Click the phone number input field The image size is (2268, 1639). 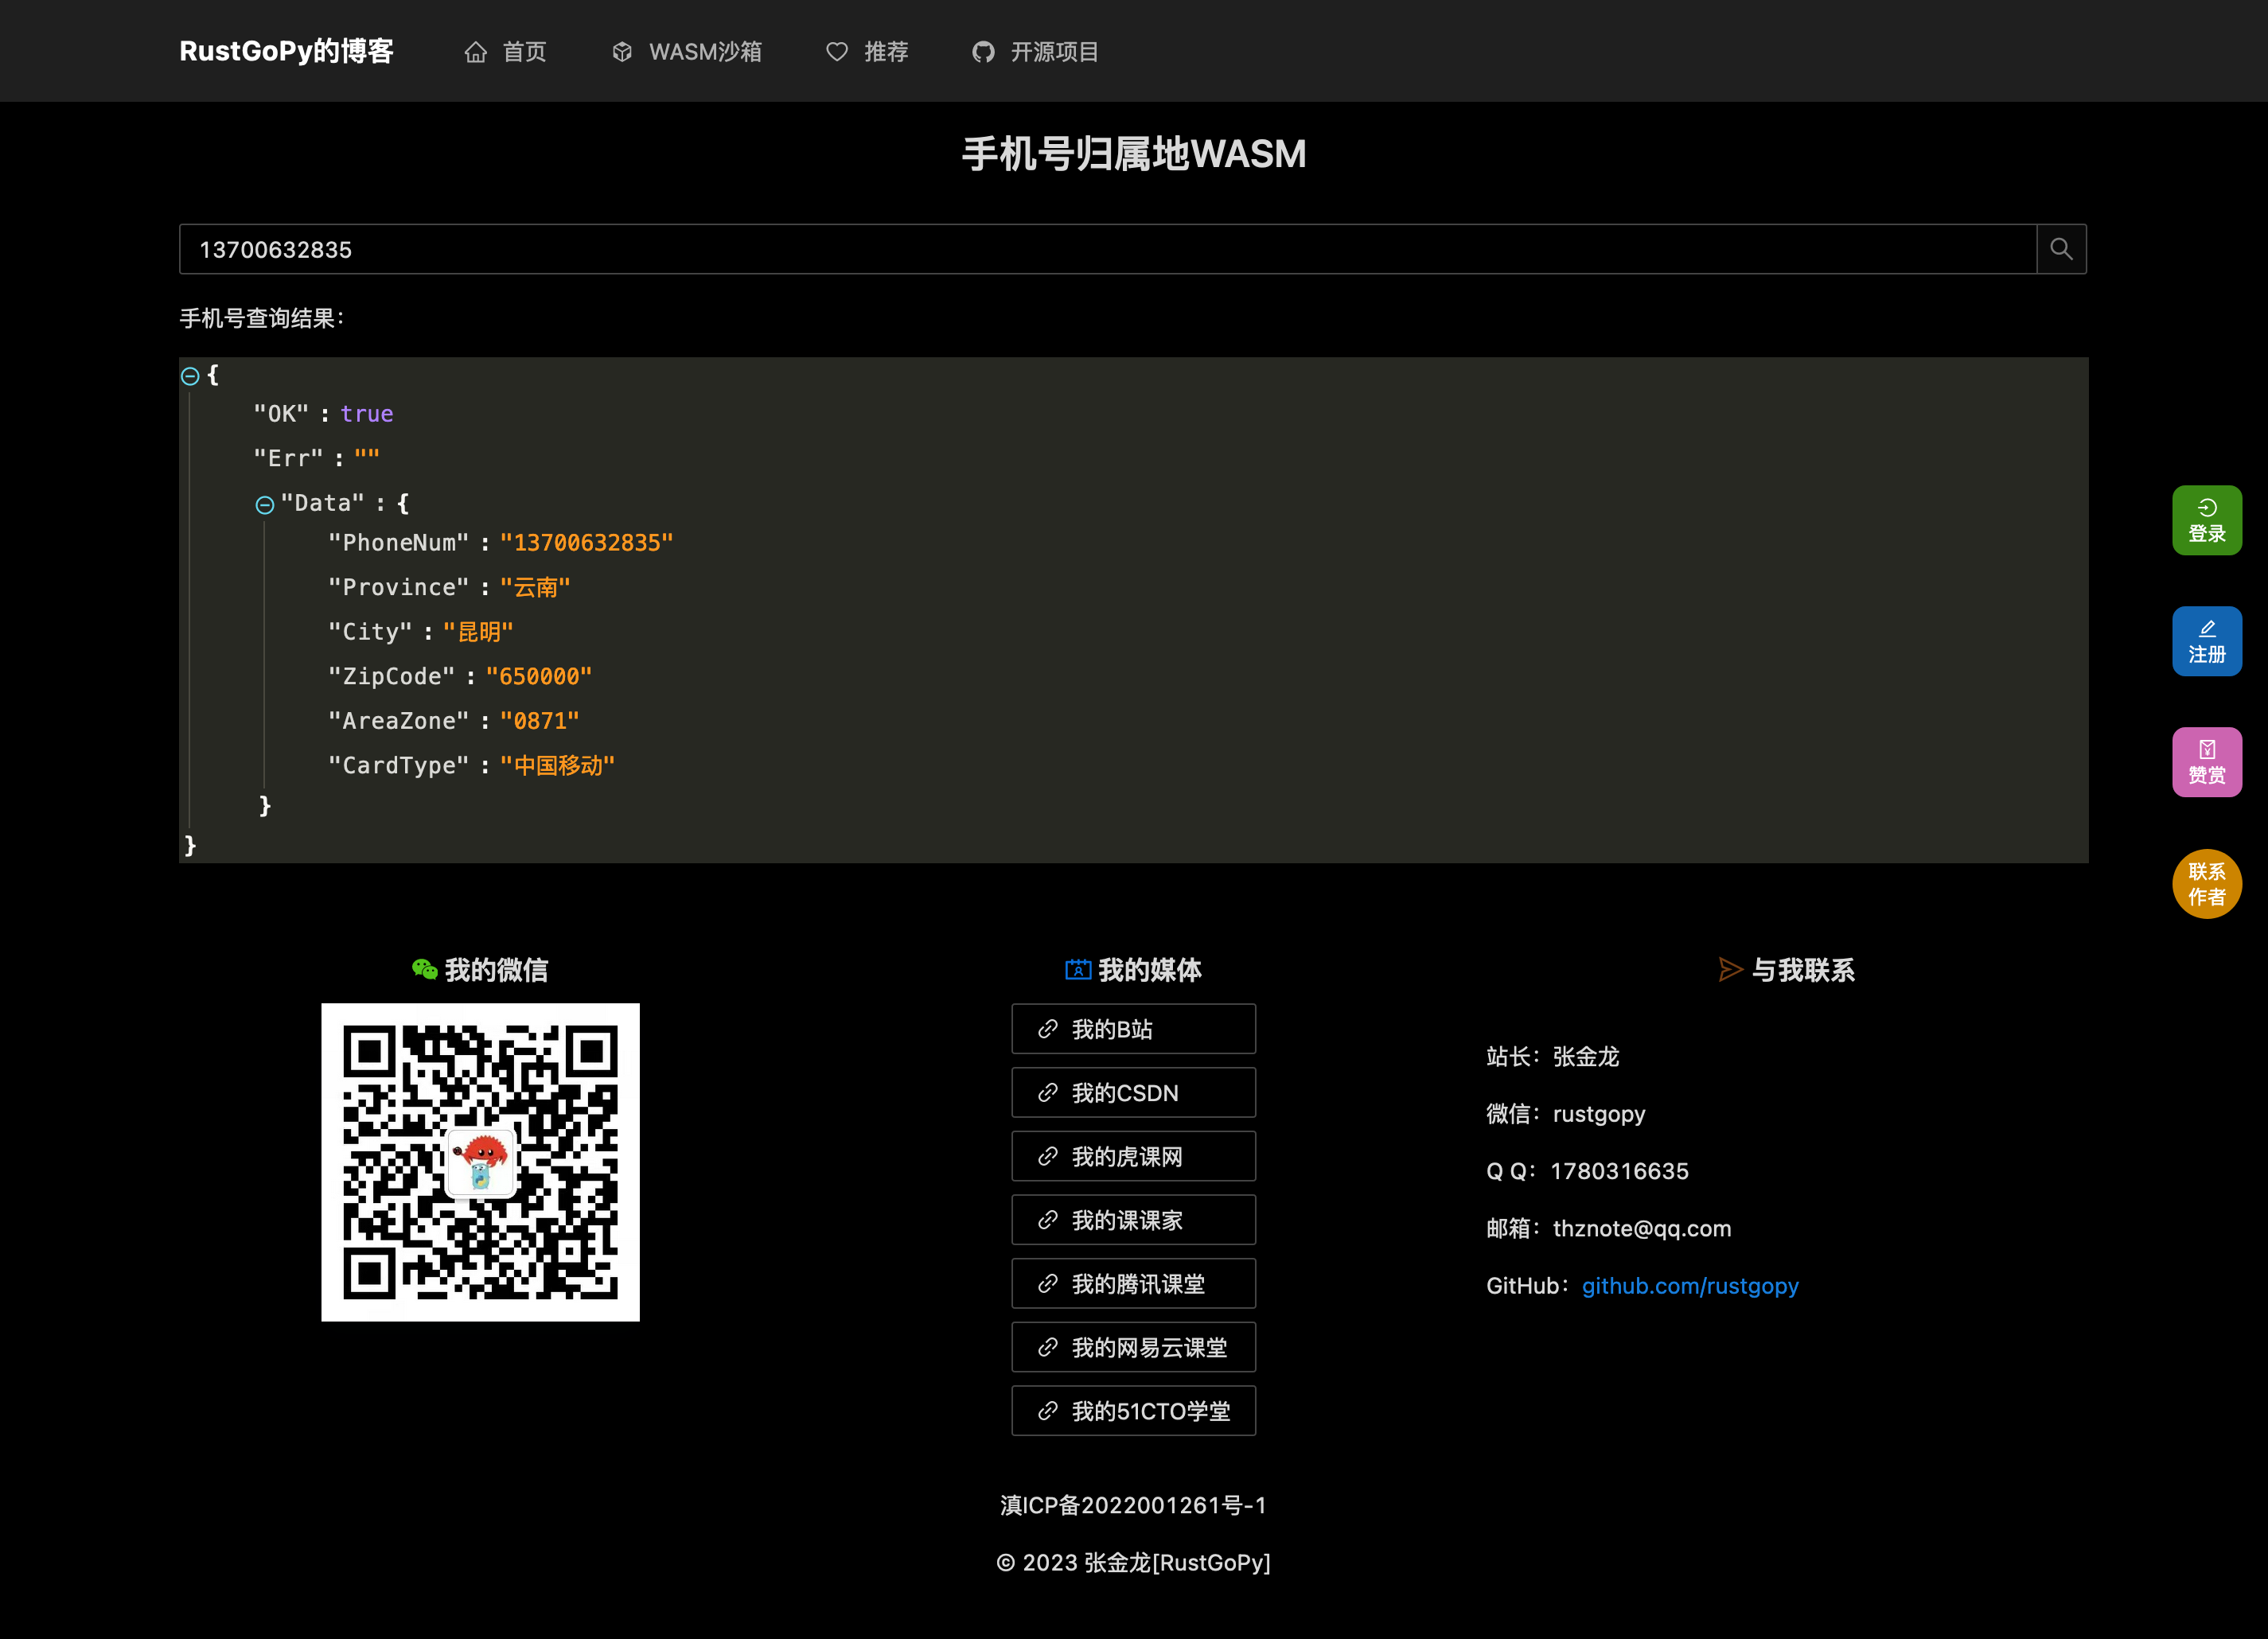tap(1100, 249)
